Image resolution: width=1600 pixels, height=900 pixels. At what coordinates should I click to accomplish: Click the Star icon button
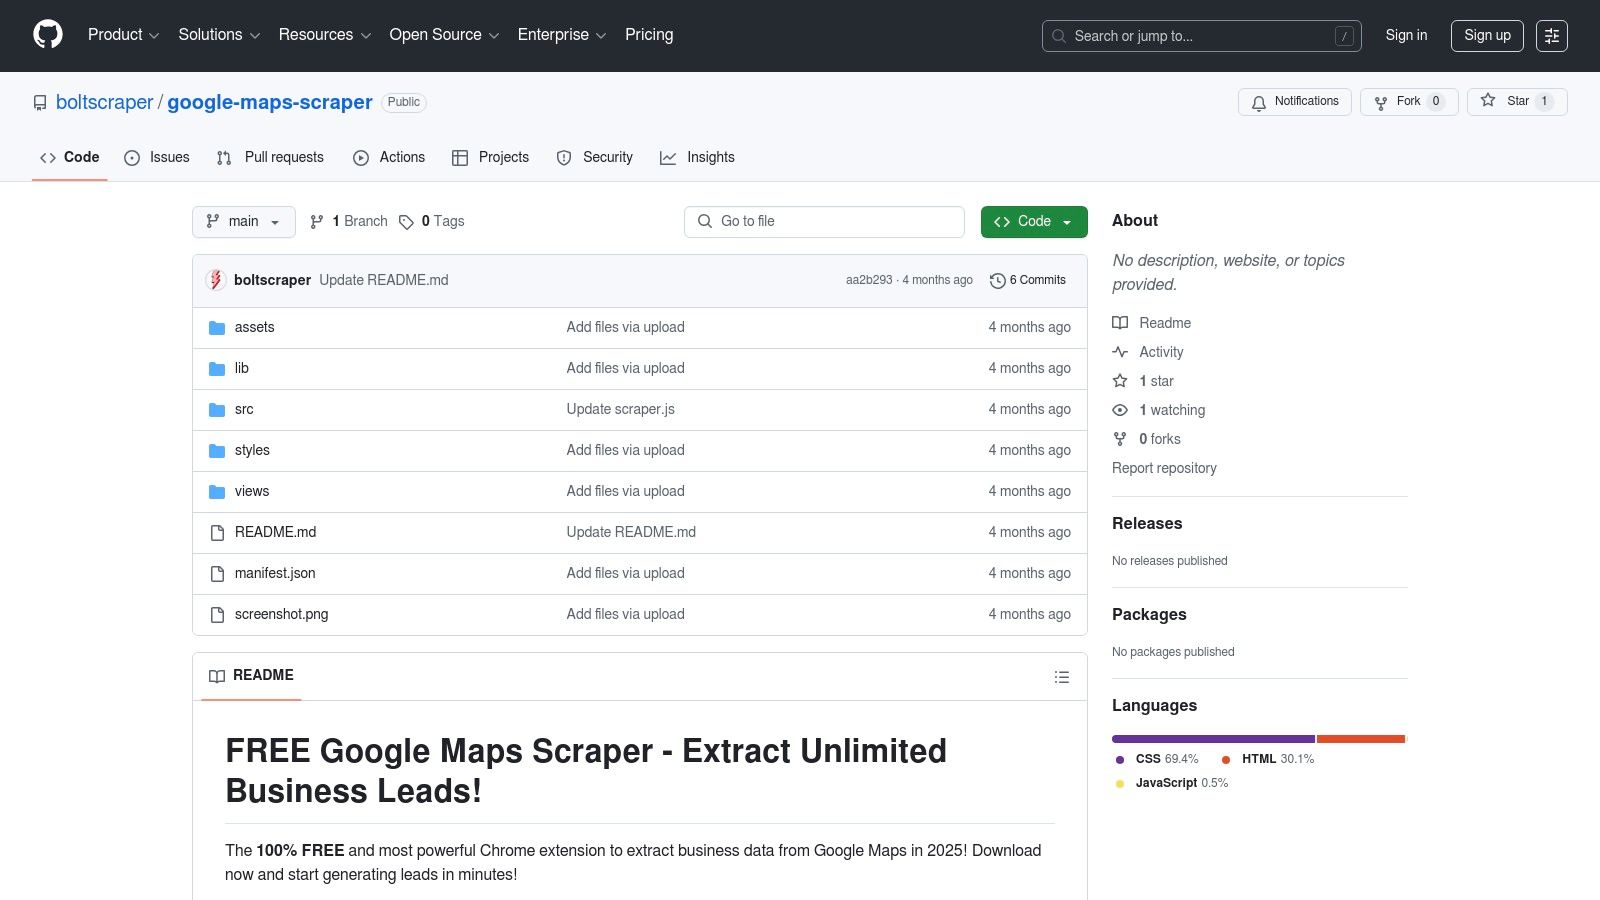(1488, 101)
